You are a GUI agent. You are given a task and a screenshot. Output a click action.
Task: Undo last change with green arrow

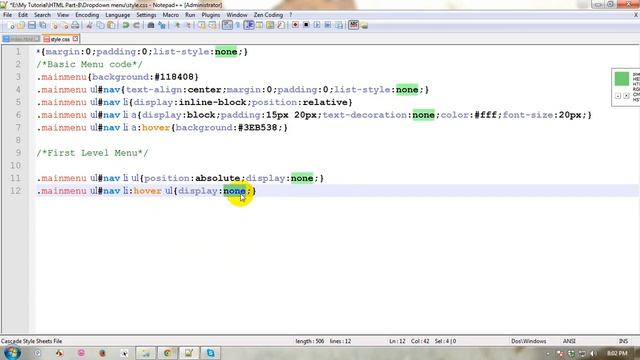point(126,25)
